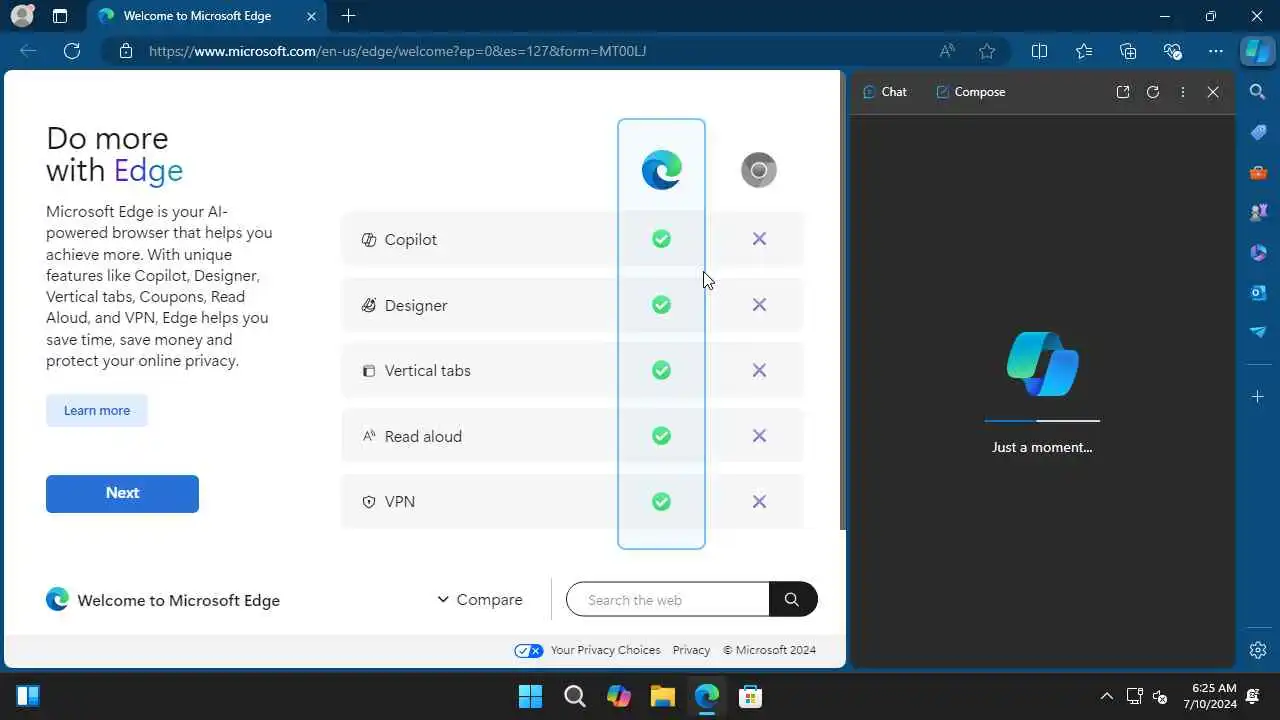Image resolution: width=1280 pixels, height=720 pixels.
Task: Open Copilot in new tab link icon
Action: tap(1123, 92)
